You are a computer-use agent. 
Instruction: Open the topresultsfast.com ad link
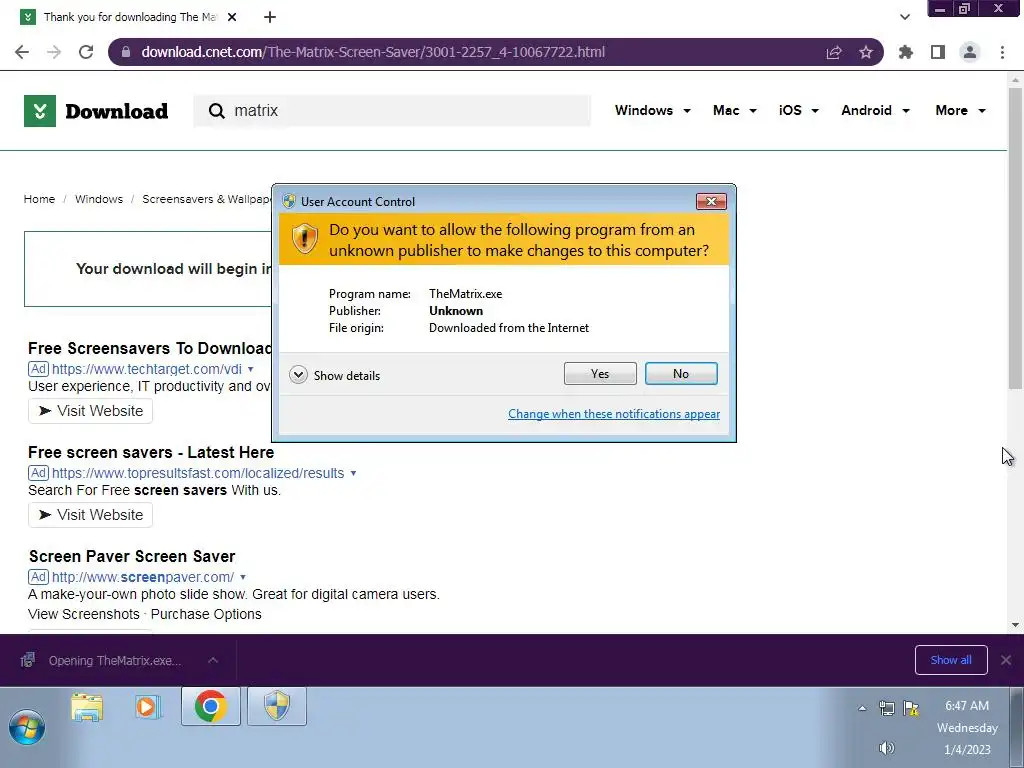coord(198,473)
